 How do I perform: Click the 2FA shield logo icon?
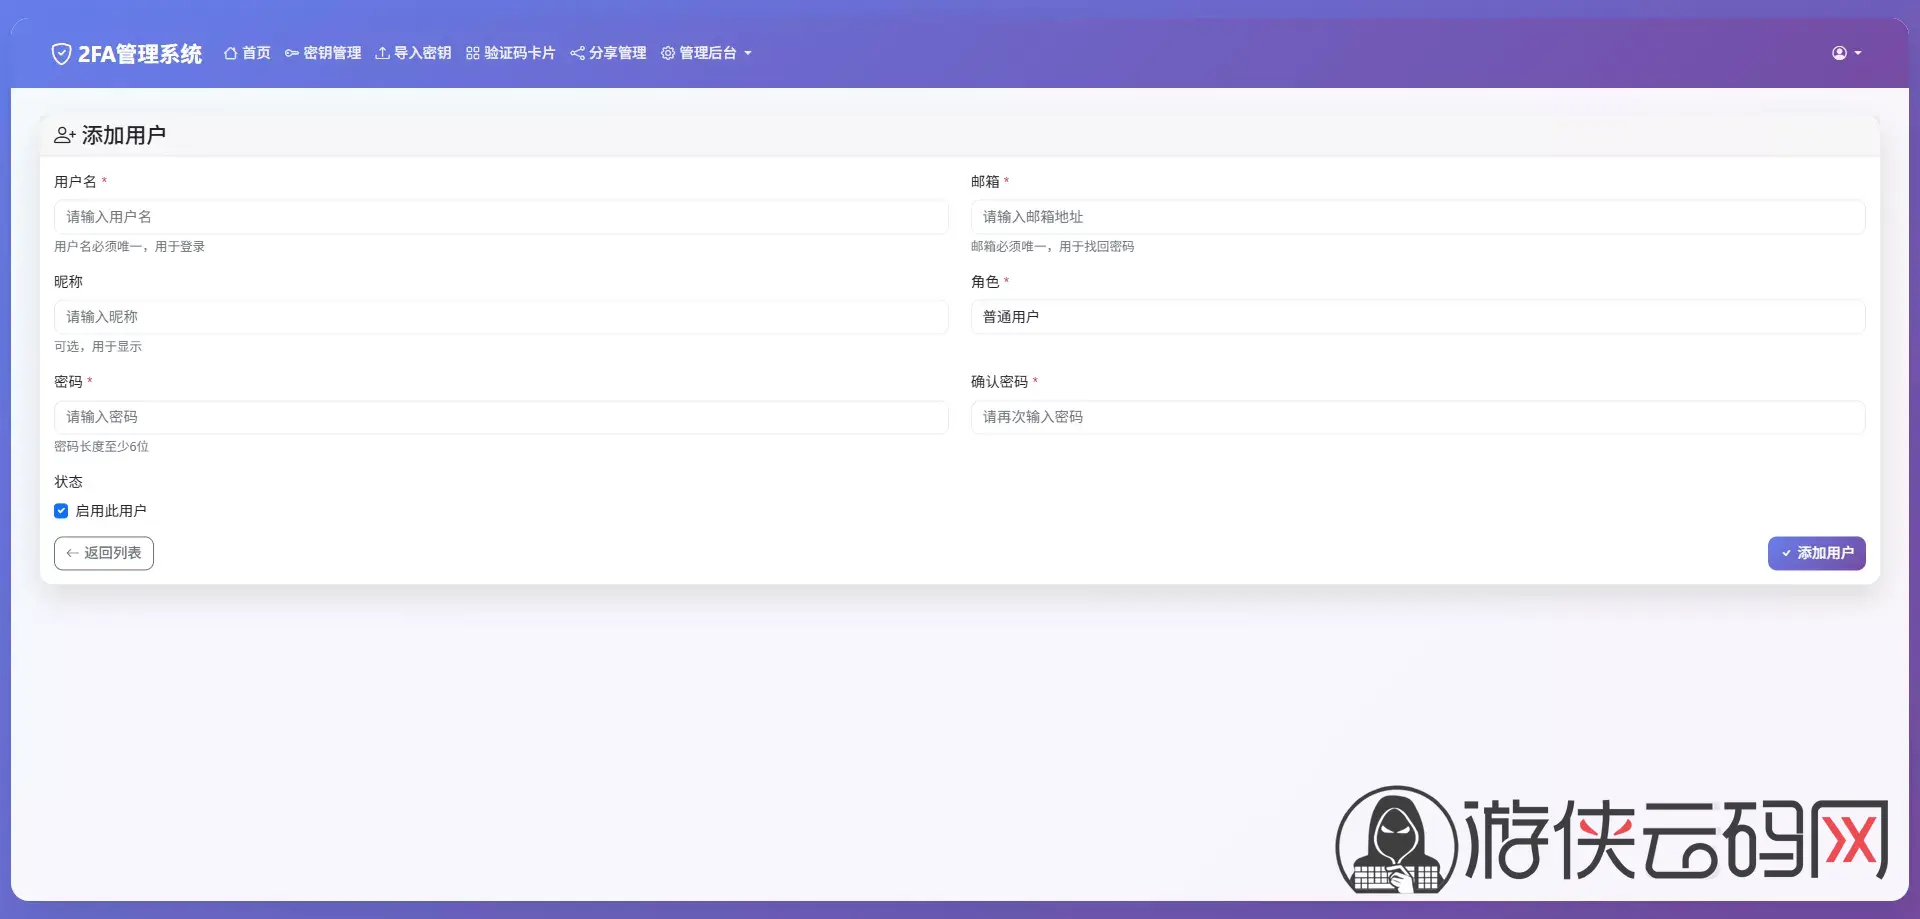[x=61, y=54]
